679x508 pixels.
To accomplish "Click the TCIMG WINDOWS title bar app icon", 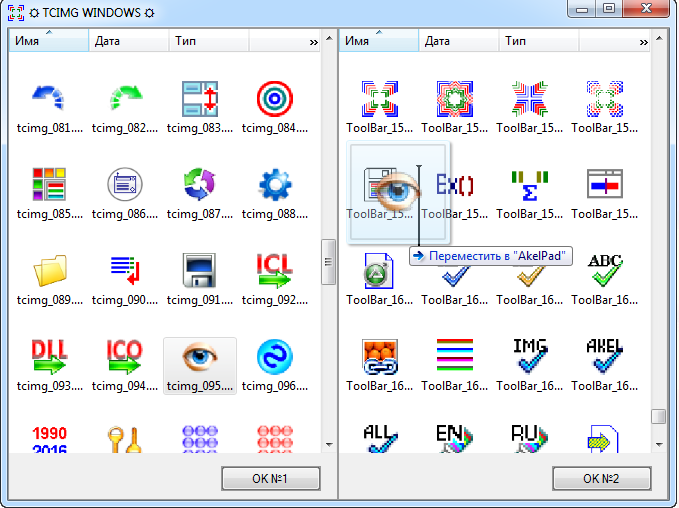I will coord(16,12).
